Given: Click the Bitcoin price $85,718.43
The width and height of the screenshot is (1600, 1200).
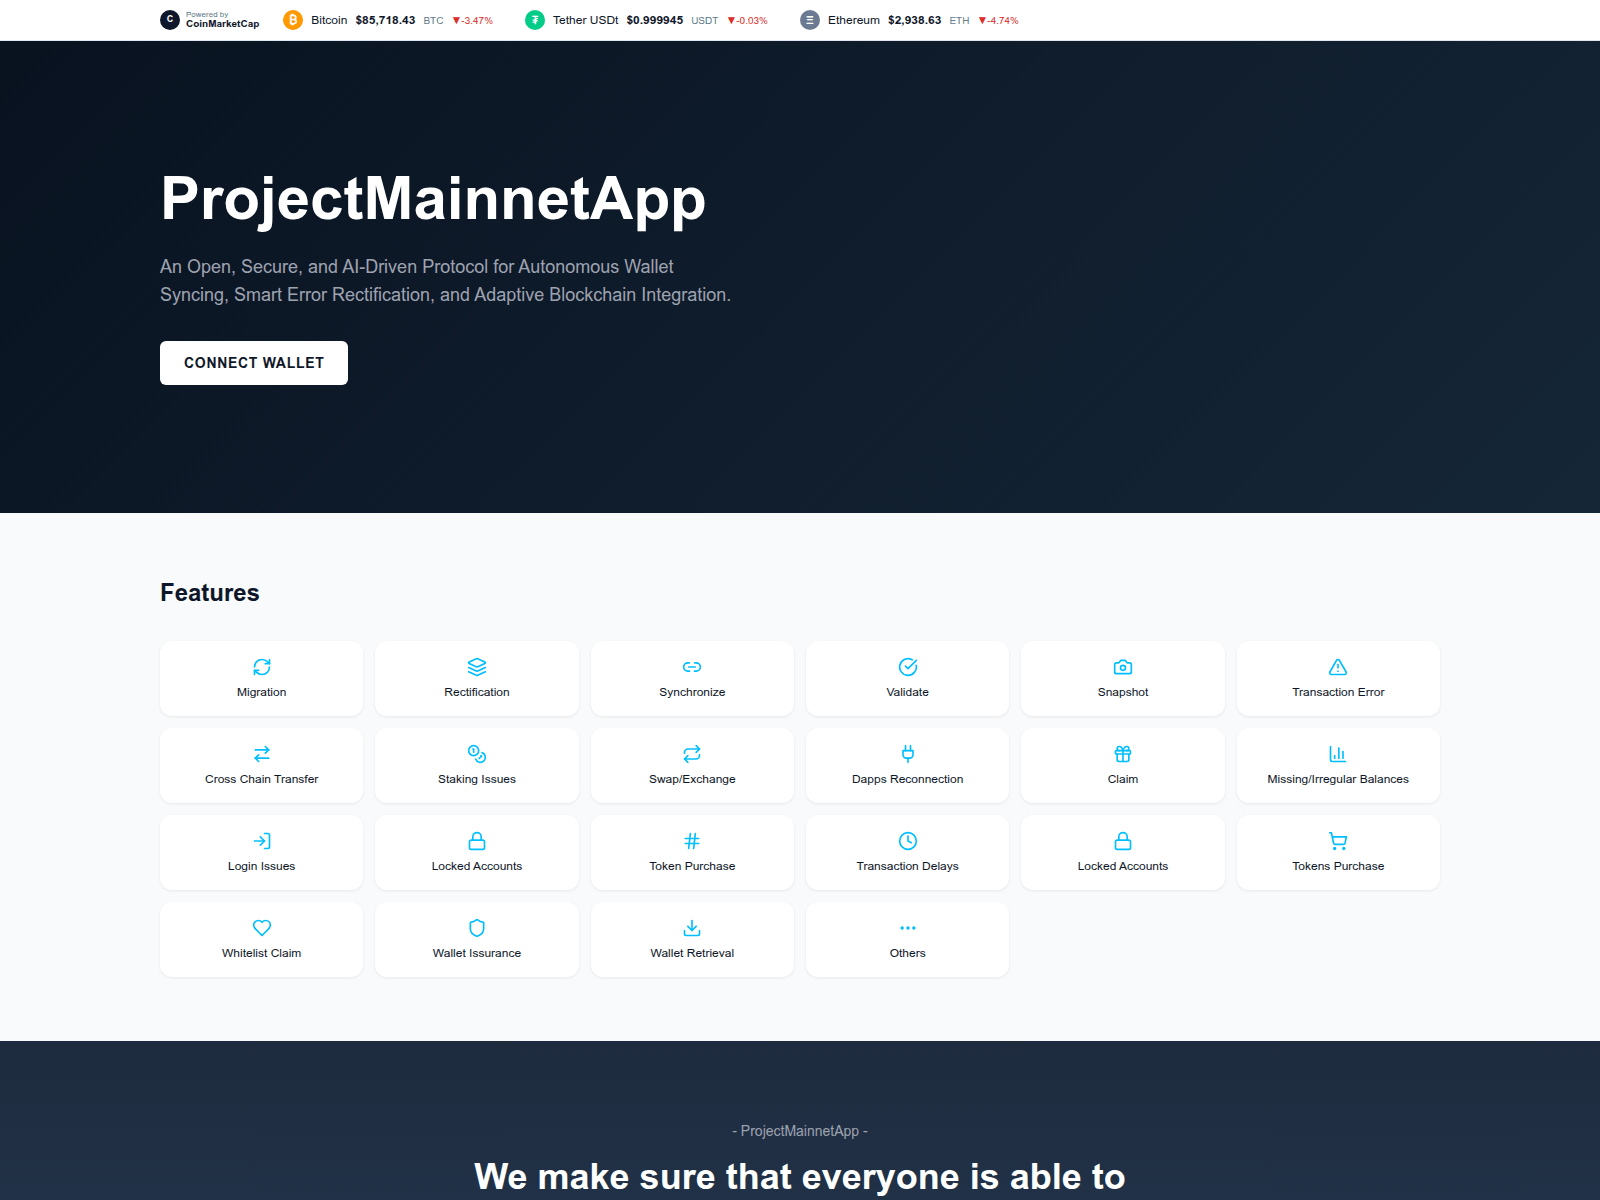Looking at the screenshot, I should [385, 20].
